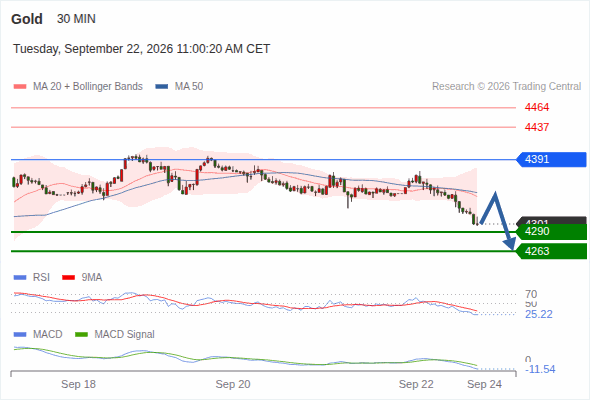This screenshot has width=590, height=400.
Task: Click the MA 20 + Bollinger Bands legend swatch
Action: click(x=20, y=87)
